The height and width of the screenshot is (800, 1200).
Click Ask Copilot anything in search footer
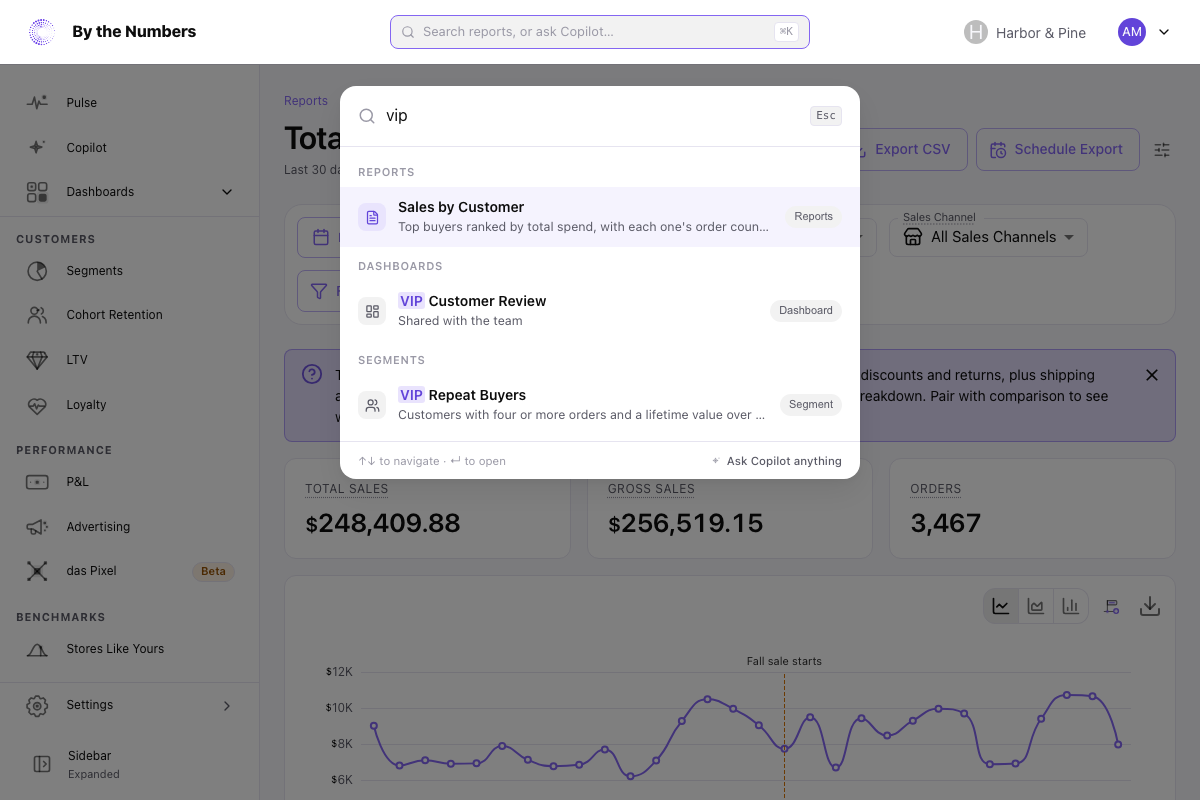coord(776,461)
